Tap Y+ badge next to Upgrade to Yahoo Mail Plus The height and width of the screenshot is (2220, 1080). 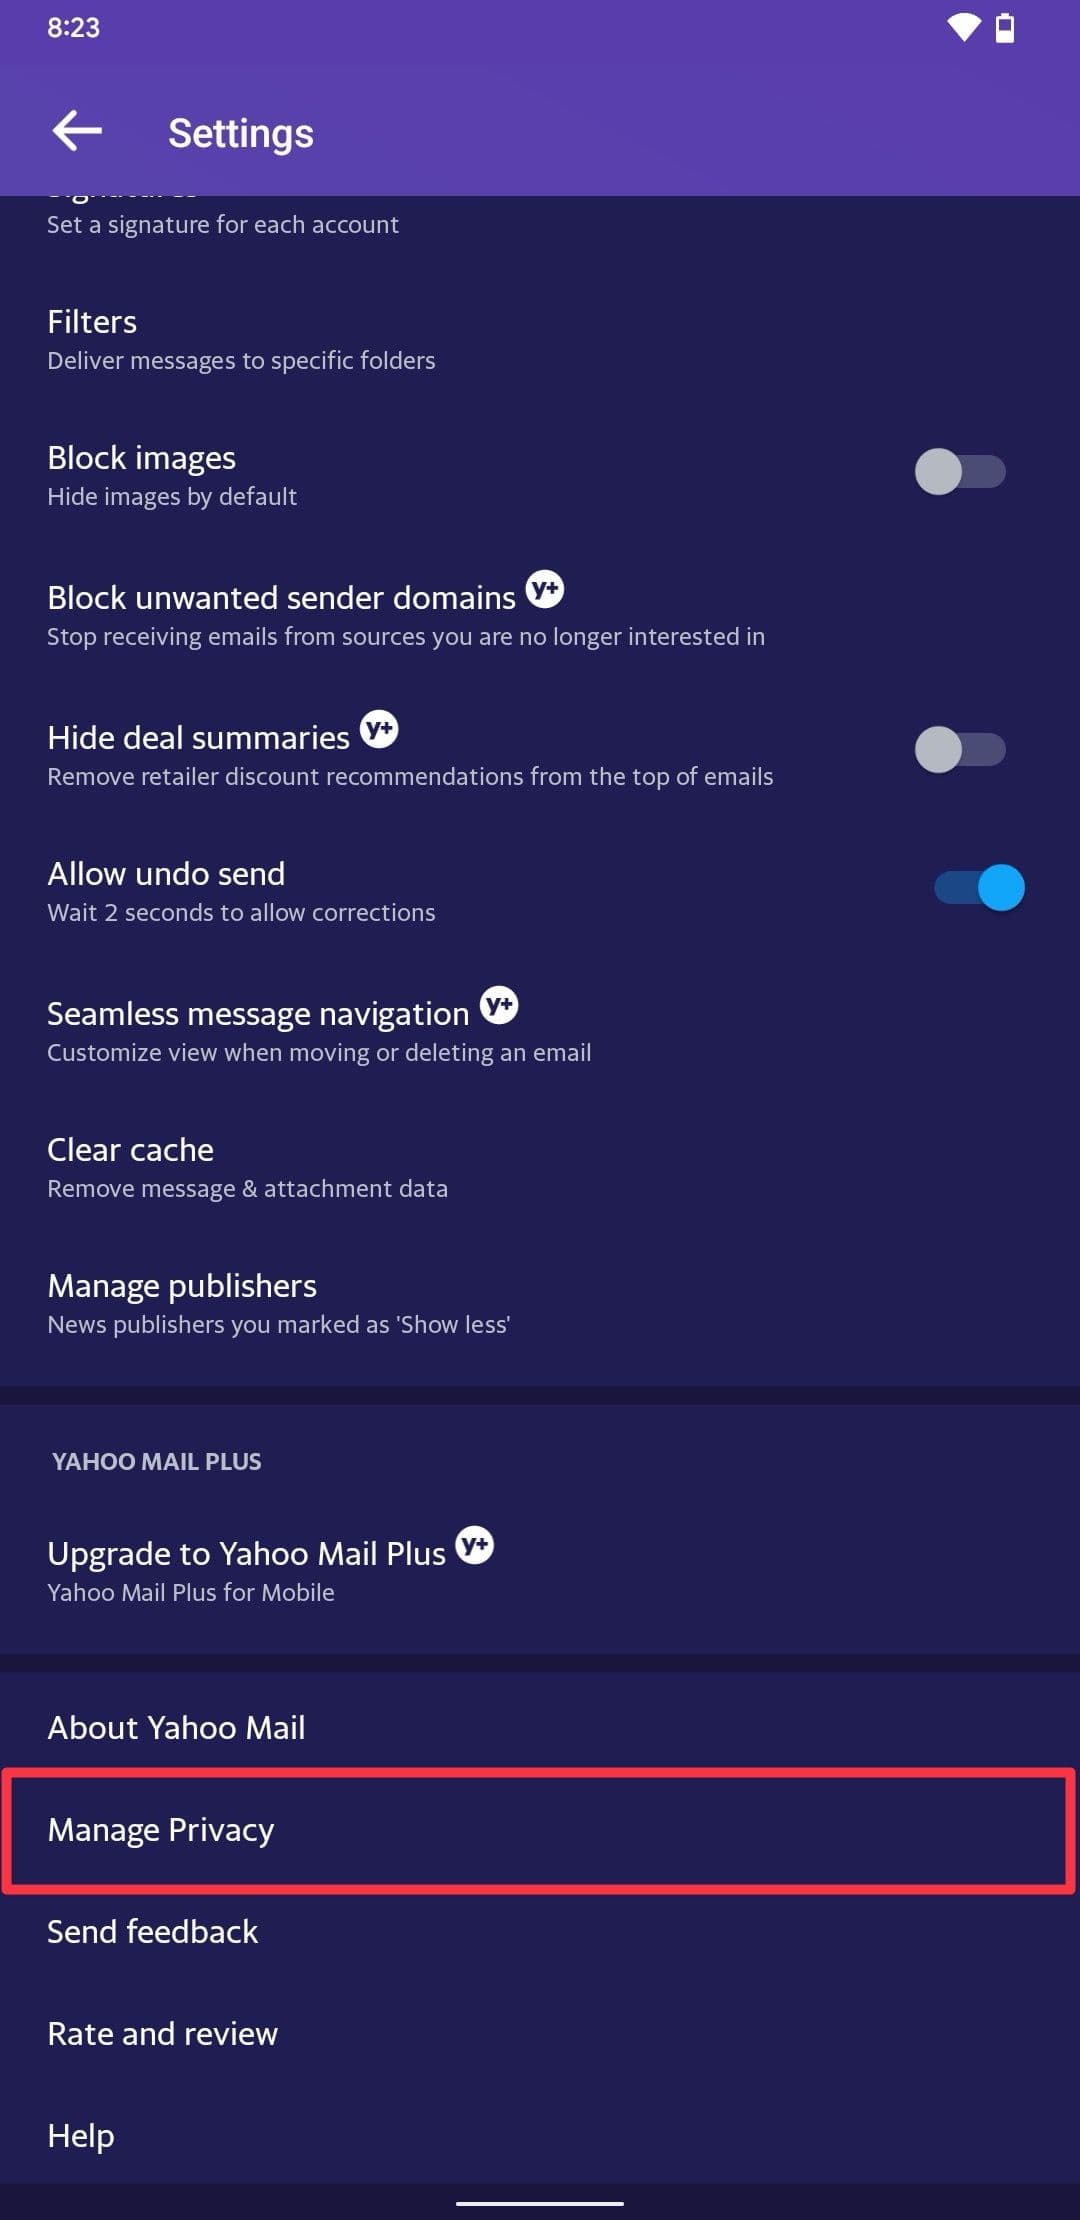click(475, 1546)
